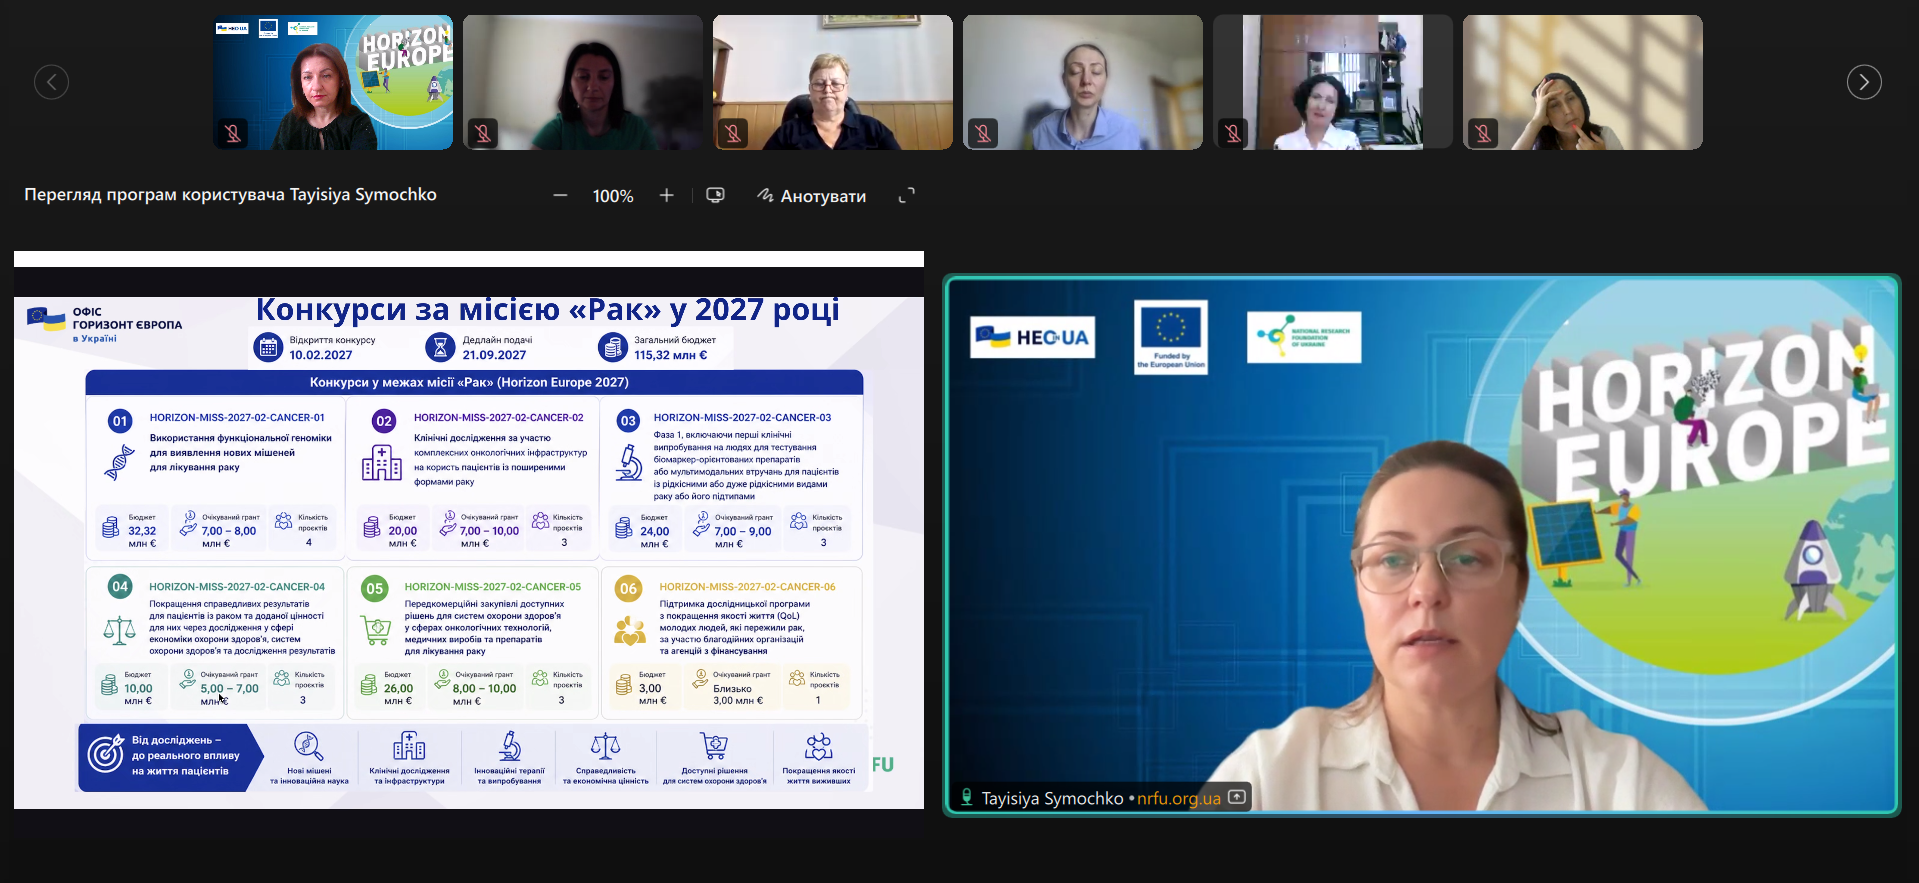Viewport: 1919px width, 883px height.
Task: Click the microscope icon above Інноваційні терапії
Action: pyautogui.click(x=510, y=746)
